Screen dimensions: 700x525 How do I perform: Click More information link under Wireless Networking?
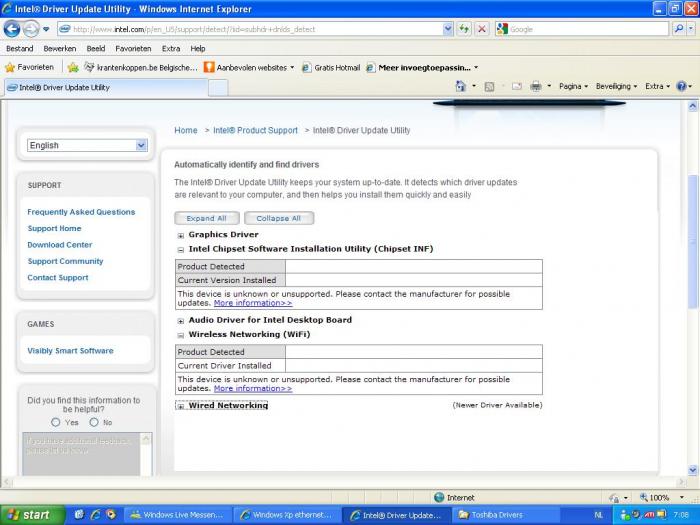[253, 388]
